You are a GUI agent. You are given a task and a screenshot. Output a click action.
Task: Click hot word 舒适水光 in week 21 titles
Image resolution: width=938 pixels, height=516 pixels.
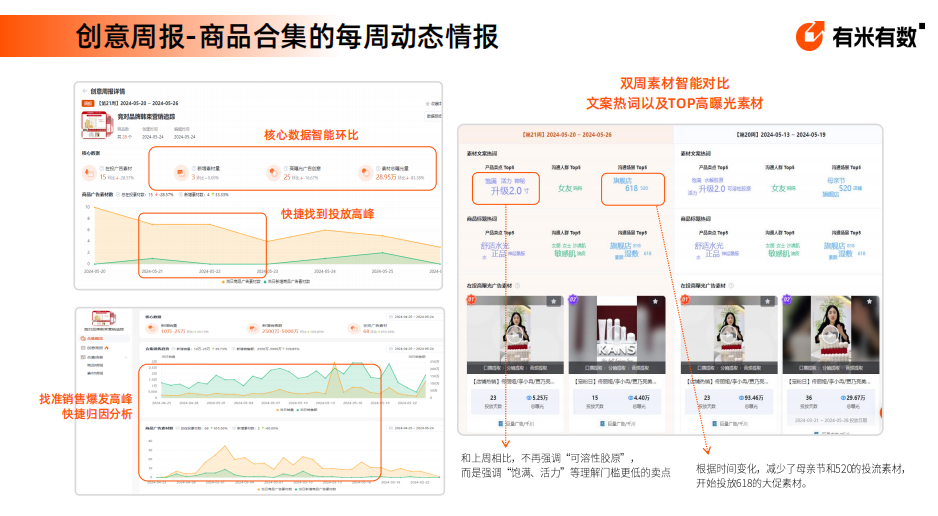pyautogui.click(x=495, y=246)
